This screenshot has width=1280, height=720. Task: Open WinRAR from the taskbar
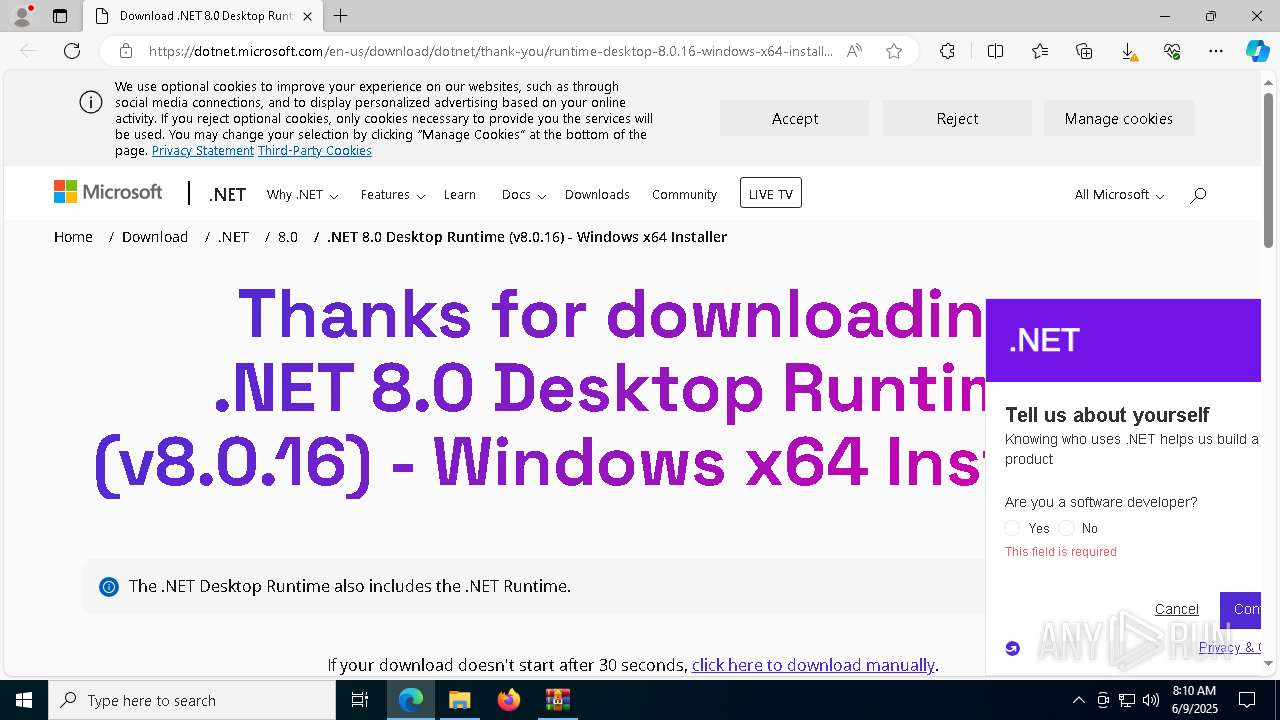[557, 700]
